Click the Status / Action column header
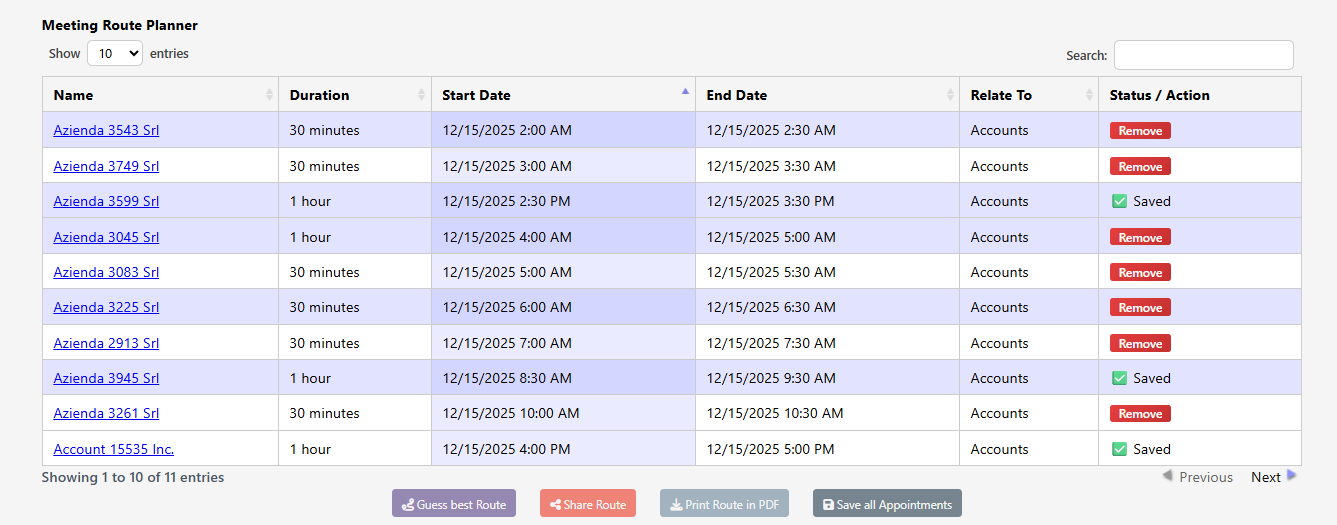This screenshot has height=525, width=1337. tap(1200, 95)
